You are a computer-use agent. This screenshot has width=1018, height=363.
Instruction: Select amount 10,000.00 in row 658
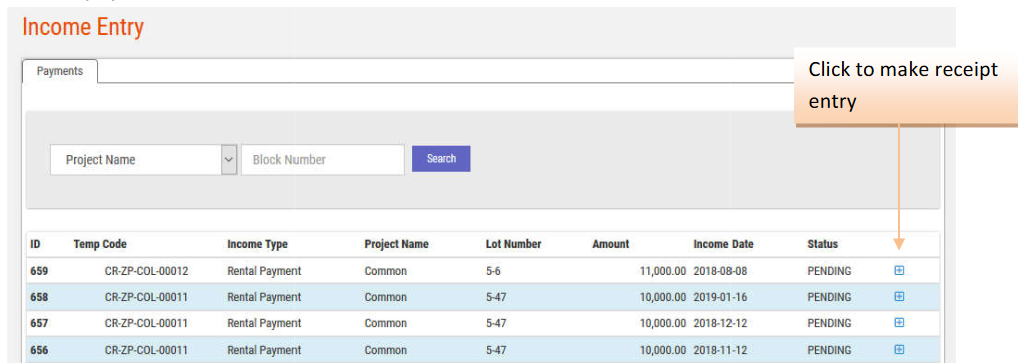[663, 297]
